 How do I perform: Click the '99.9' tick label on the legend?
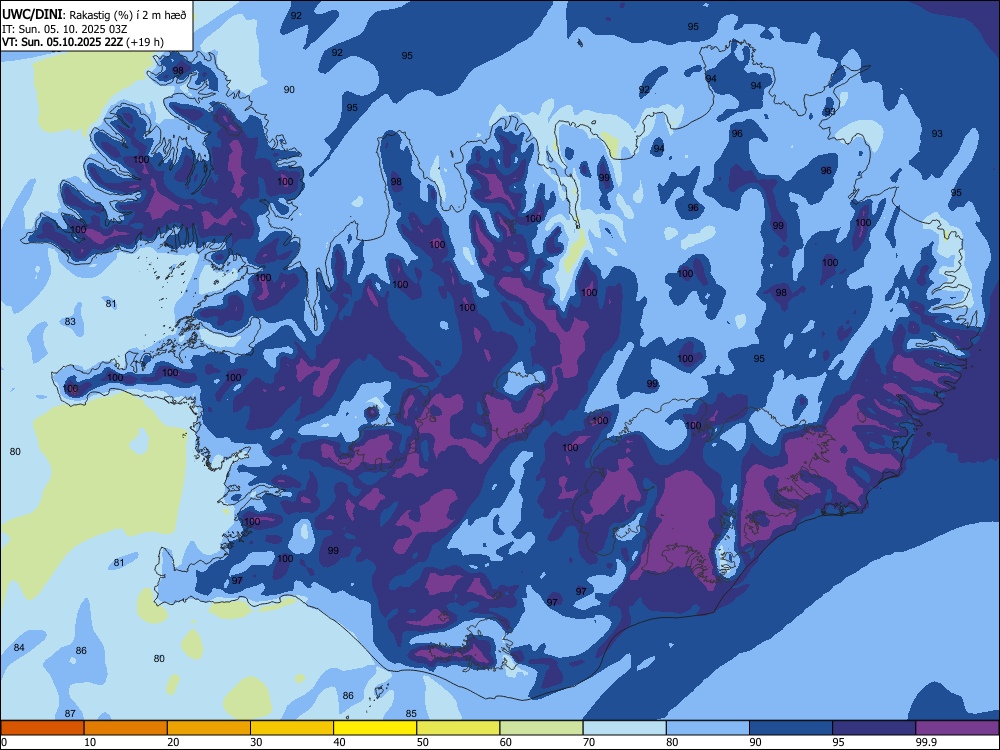tap(926, 742)
